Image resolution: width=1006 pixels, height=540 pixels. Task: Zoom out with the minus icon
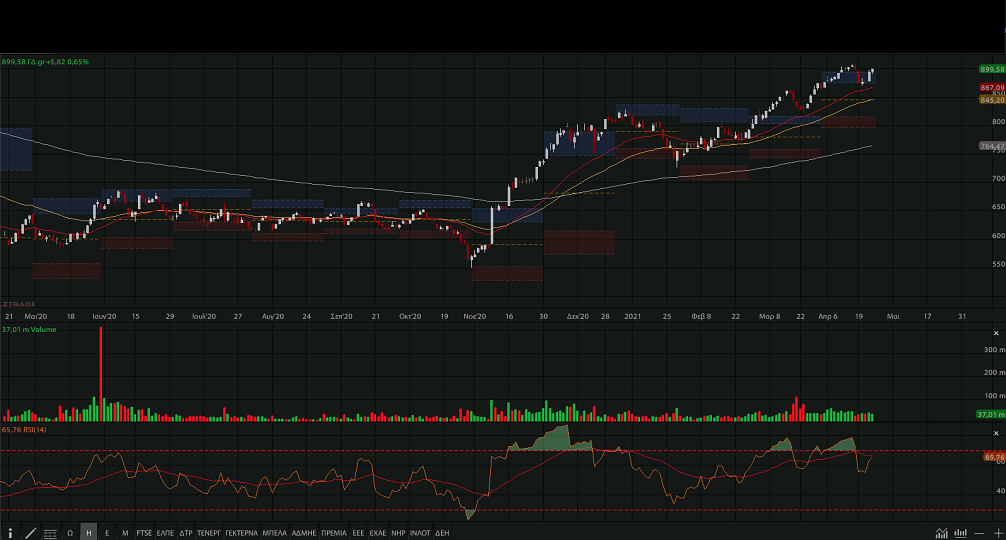(x=979, y=533)
